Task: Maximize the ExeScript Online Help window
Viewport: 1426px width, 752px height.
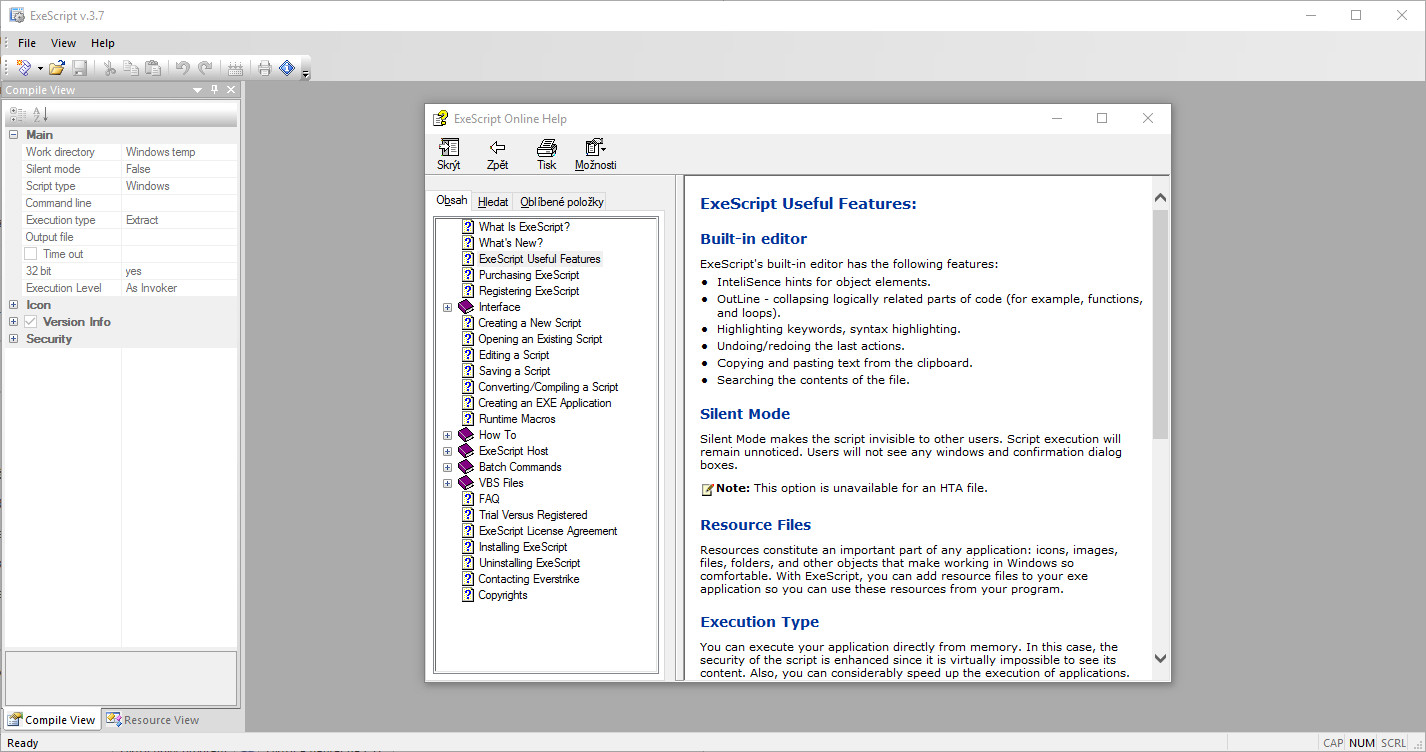Action: [x=1102, y=118]
